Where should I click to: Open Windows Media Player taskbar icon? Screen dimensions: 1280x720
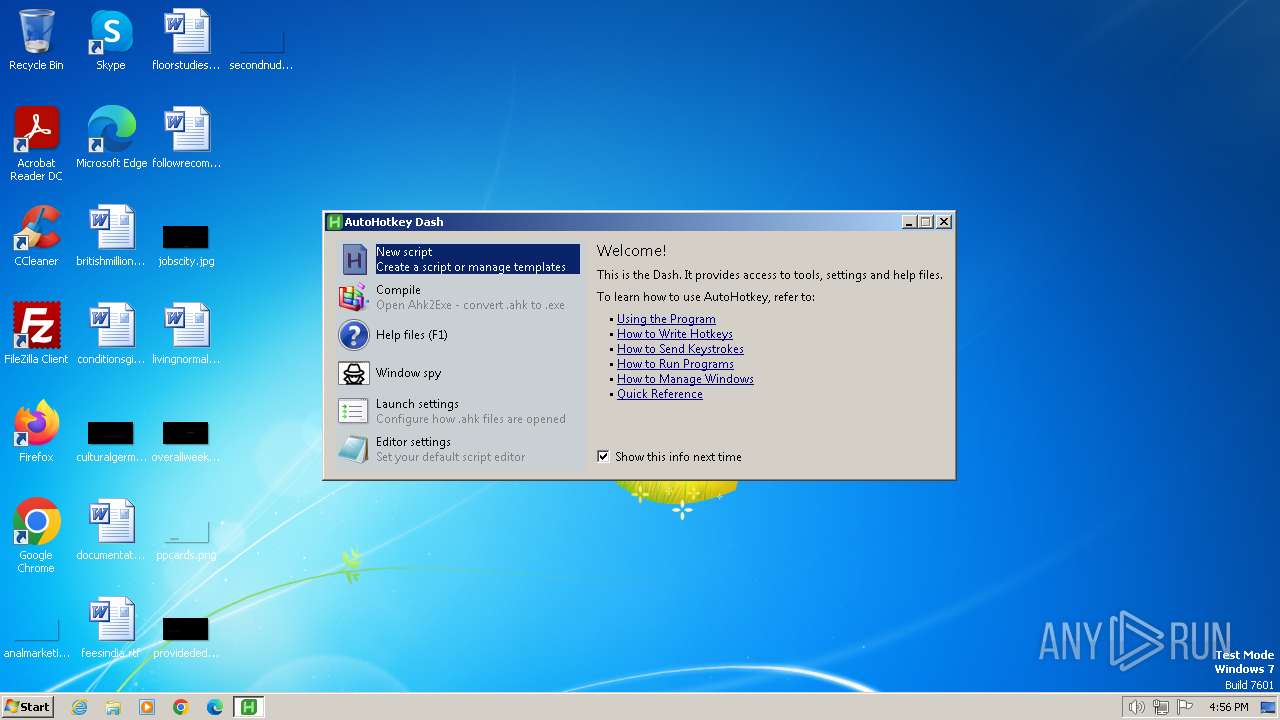point(147,707)
